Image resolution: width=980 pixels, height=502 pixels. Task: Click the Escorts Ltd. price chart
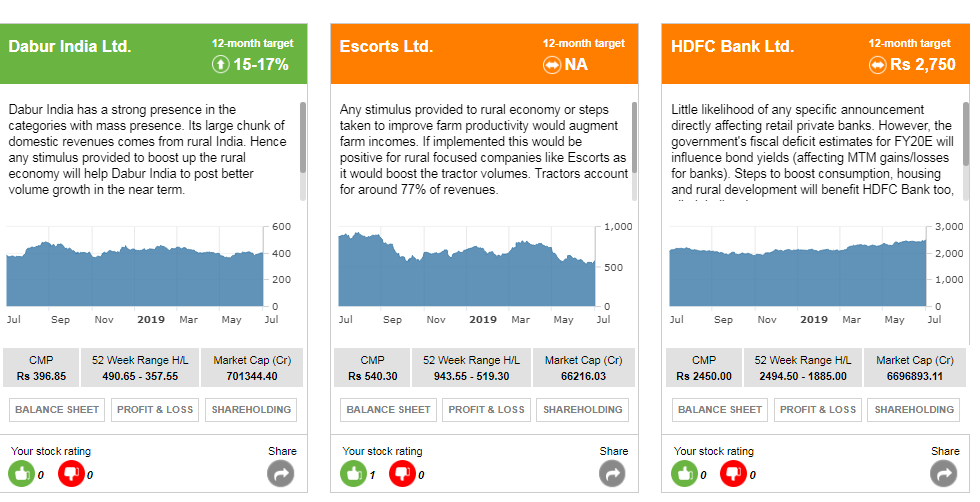(466, 267)
